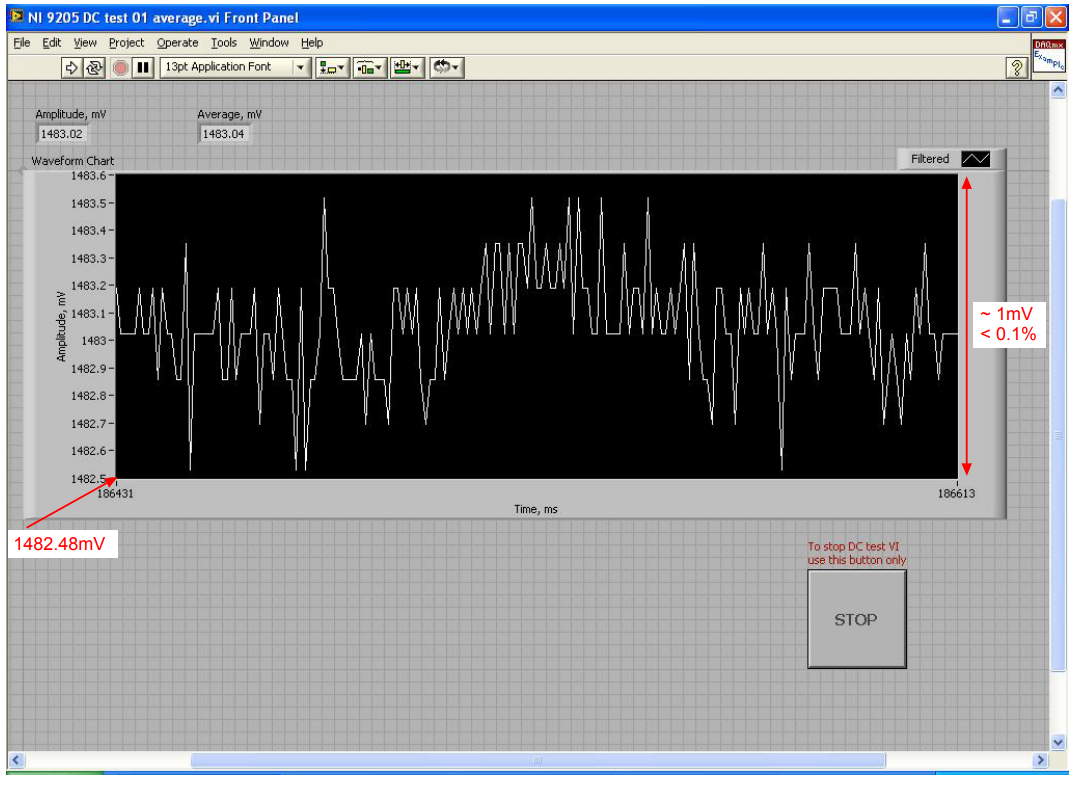The height and width of the screenshot is (787, 1074).
Task: Click the Abort Execution red icon
Action: click(x=117, y=67)
